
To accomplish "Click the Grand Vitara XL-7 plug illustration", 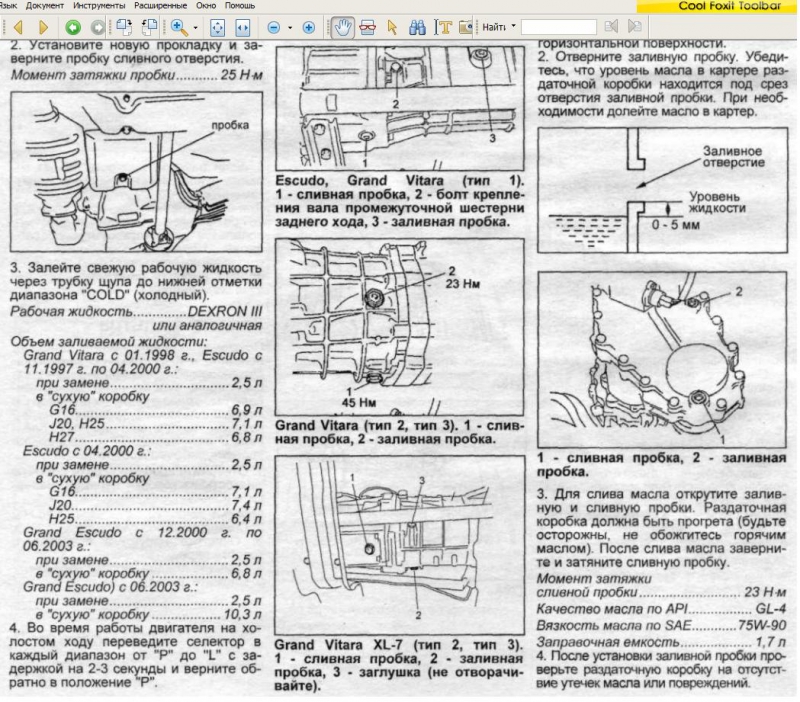I will click(399, 545).
